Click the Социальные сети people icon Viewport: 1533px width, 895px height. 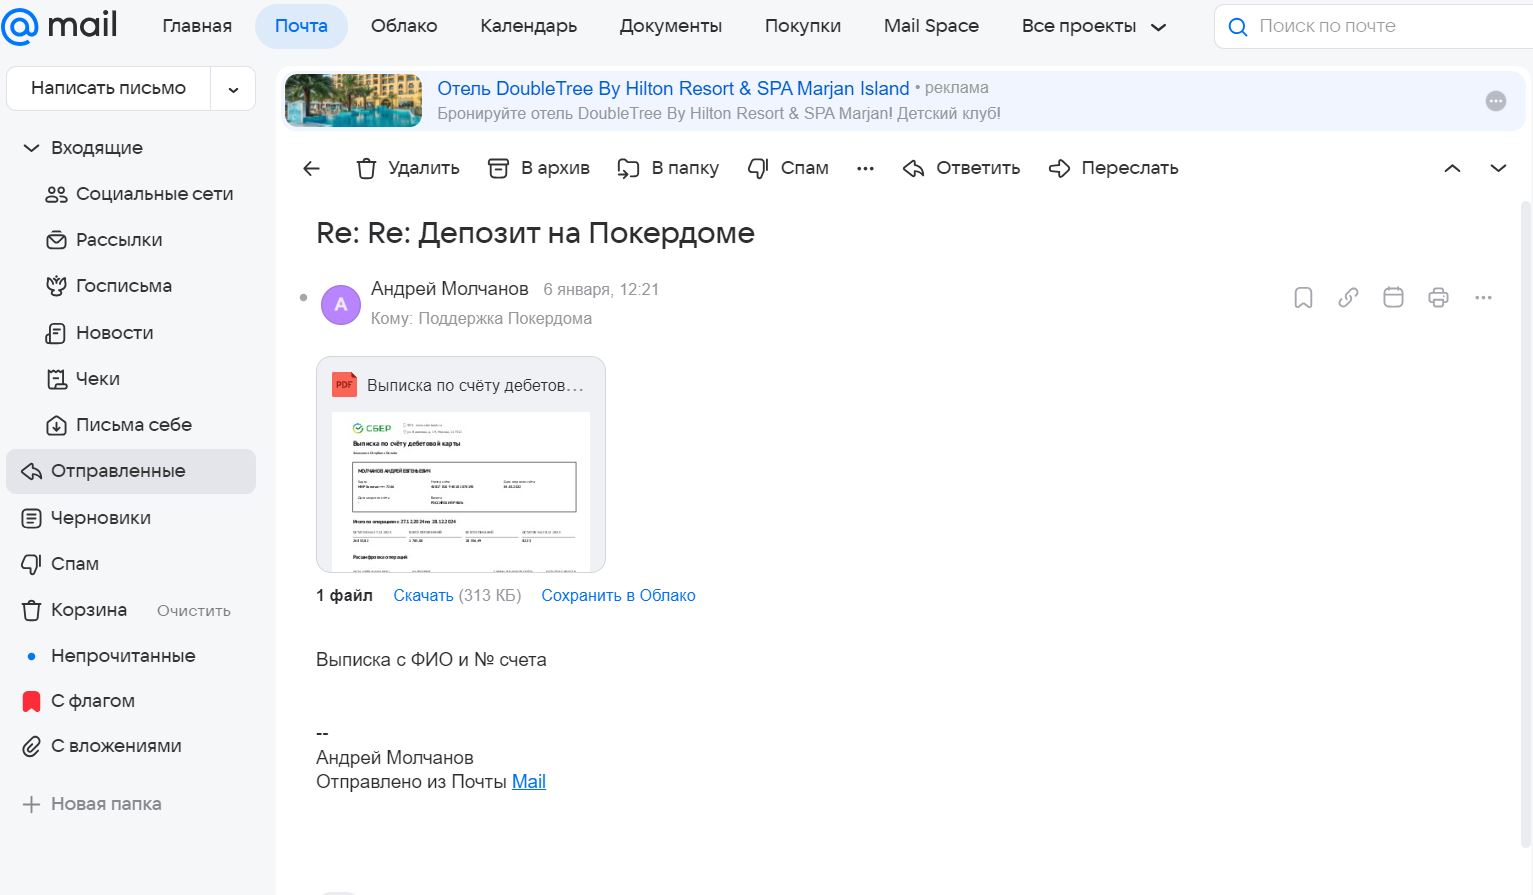pos(57,195)
